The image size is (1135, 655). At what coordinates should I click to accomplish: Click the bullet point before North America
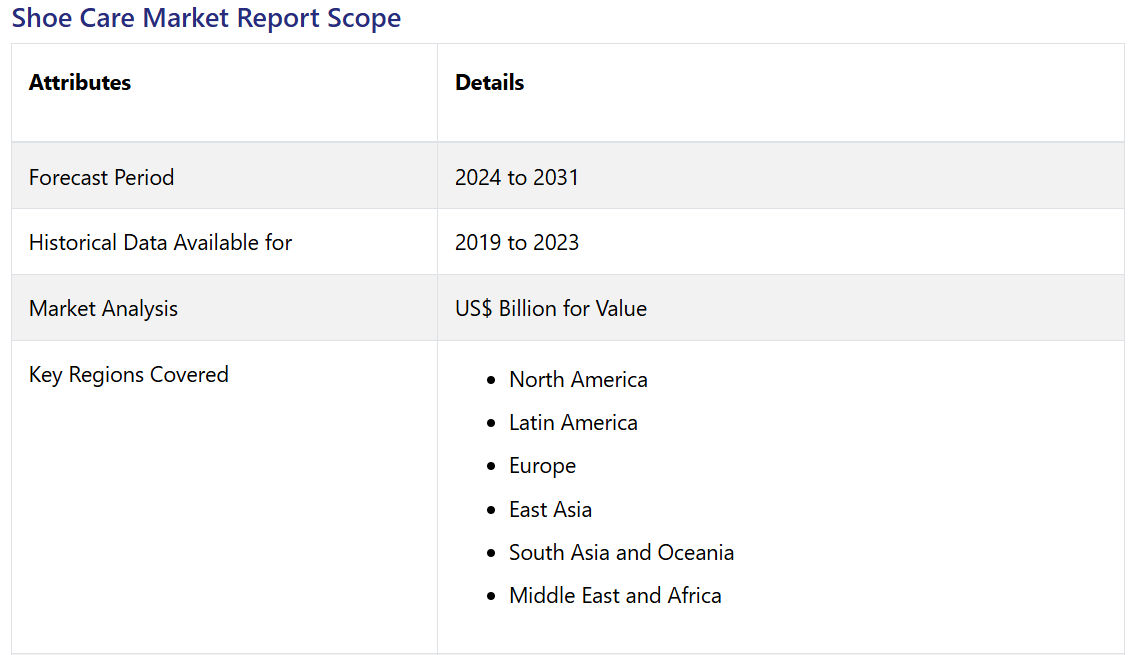(x=490, y=381)
